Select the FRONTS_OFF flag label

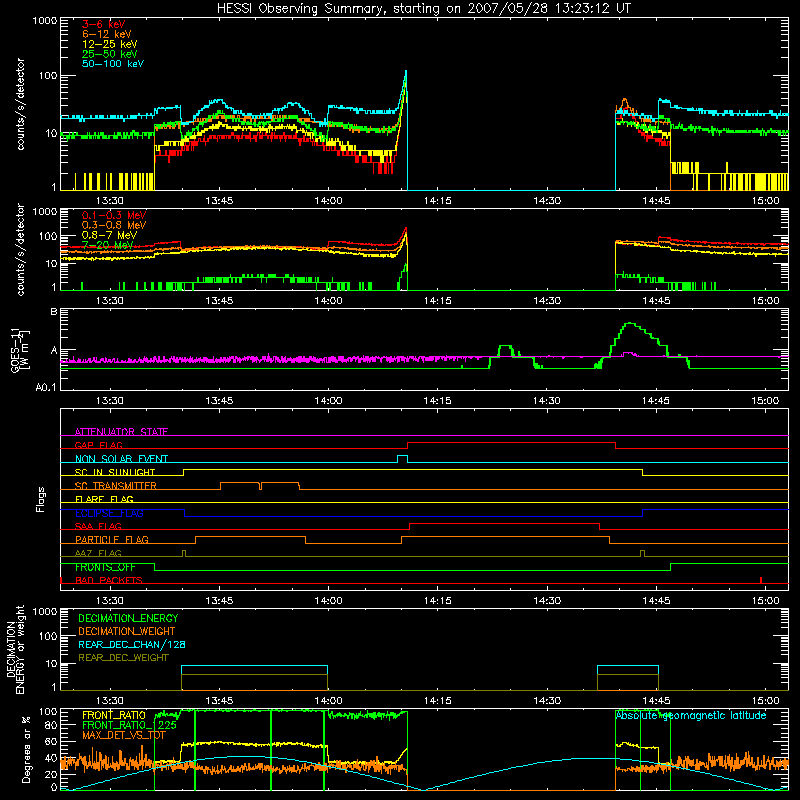coord(105,567)
